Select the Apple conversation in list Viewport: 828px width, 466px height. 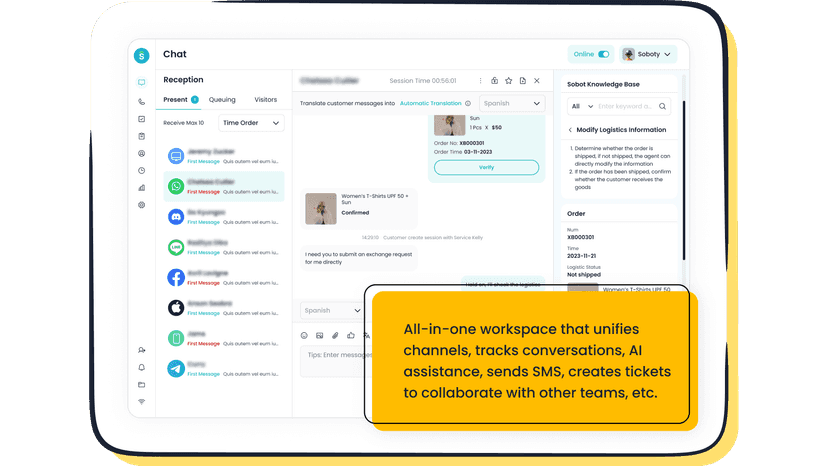point(224,308)
